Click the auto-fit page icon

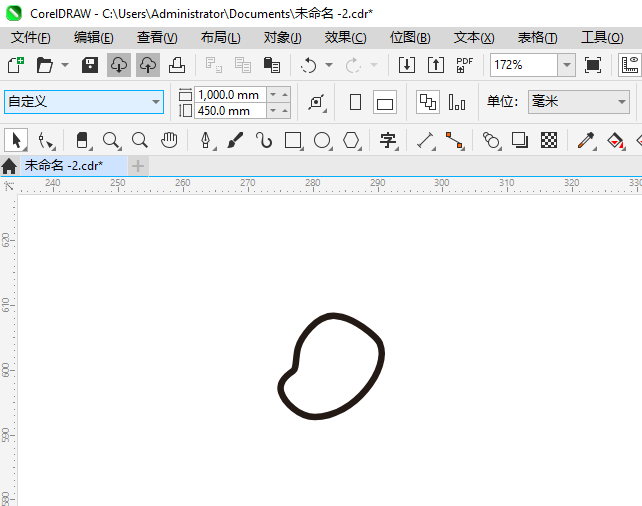click(317, 102)
